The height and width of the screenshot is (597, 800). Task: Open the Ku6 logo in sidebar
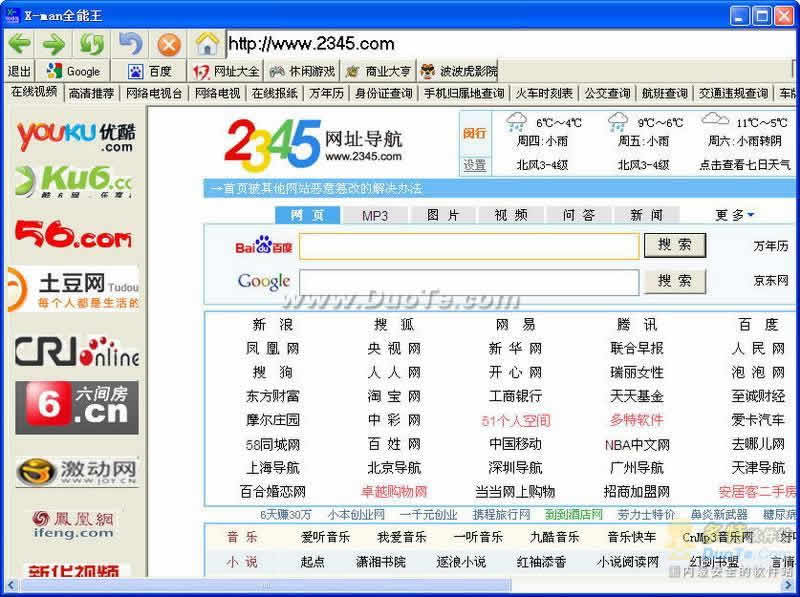click(74, 180)
